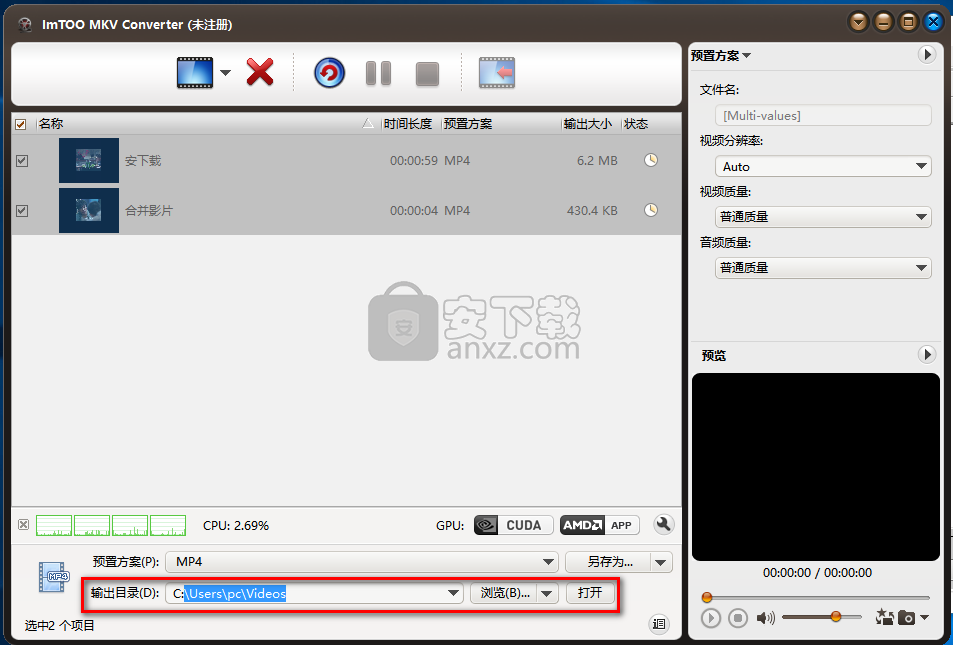Open the 视频分辨率 Auto dropdown
Screen dimensions: 953x645
(824, 167)
